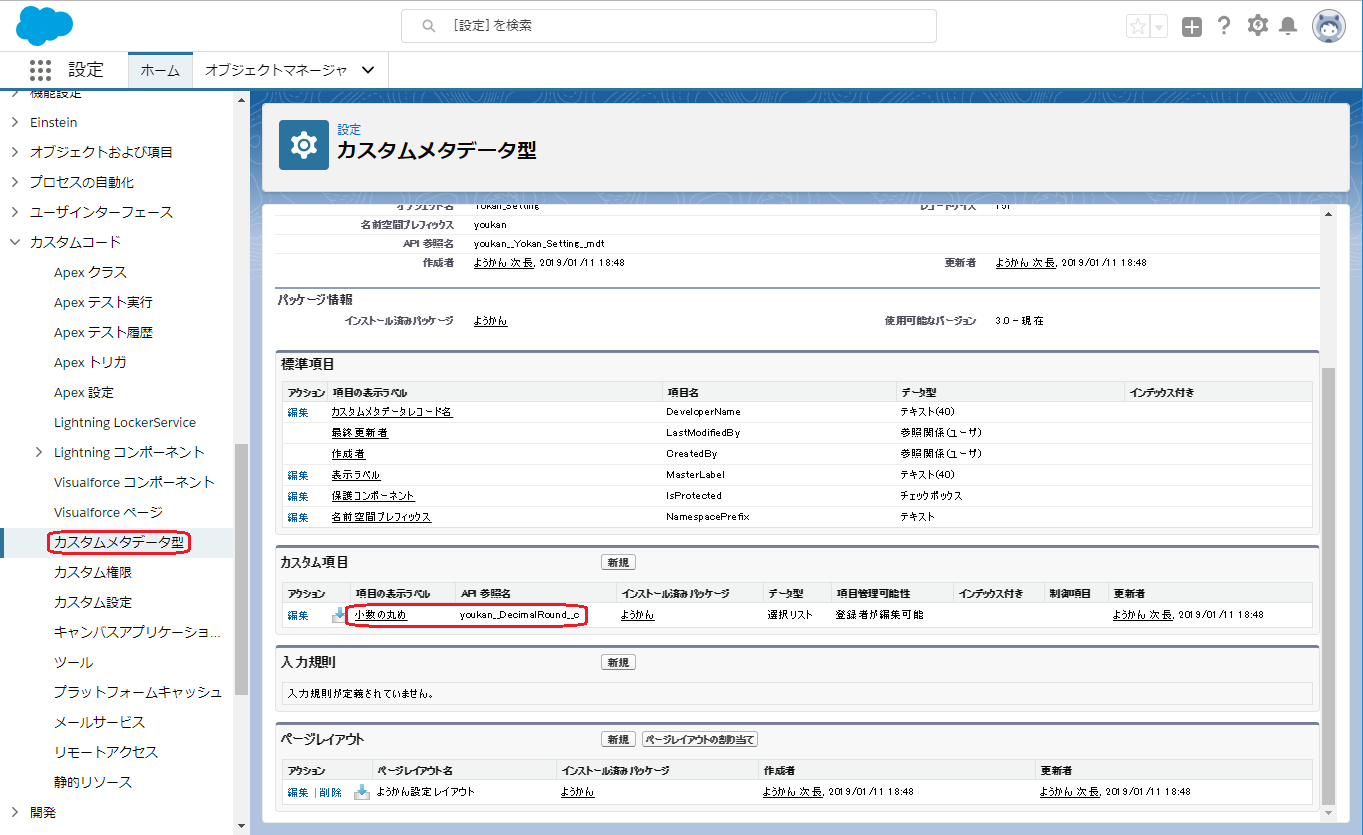The width and height of the screenshot is (1363, 835).
Task: Click the main content vertical scrollbar thumb
Action: click(x=1328, y=585)
